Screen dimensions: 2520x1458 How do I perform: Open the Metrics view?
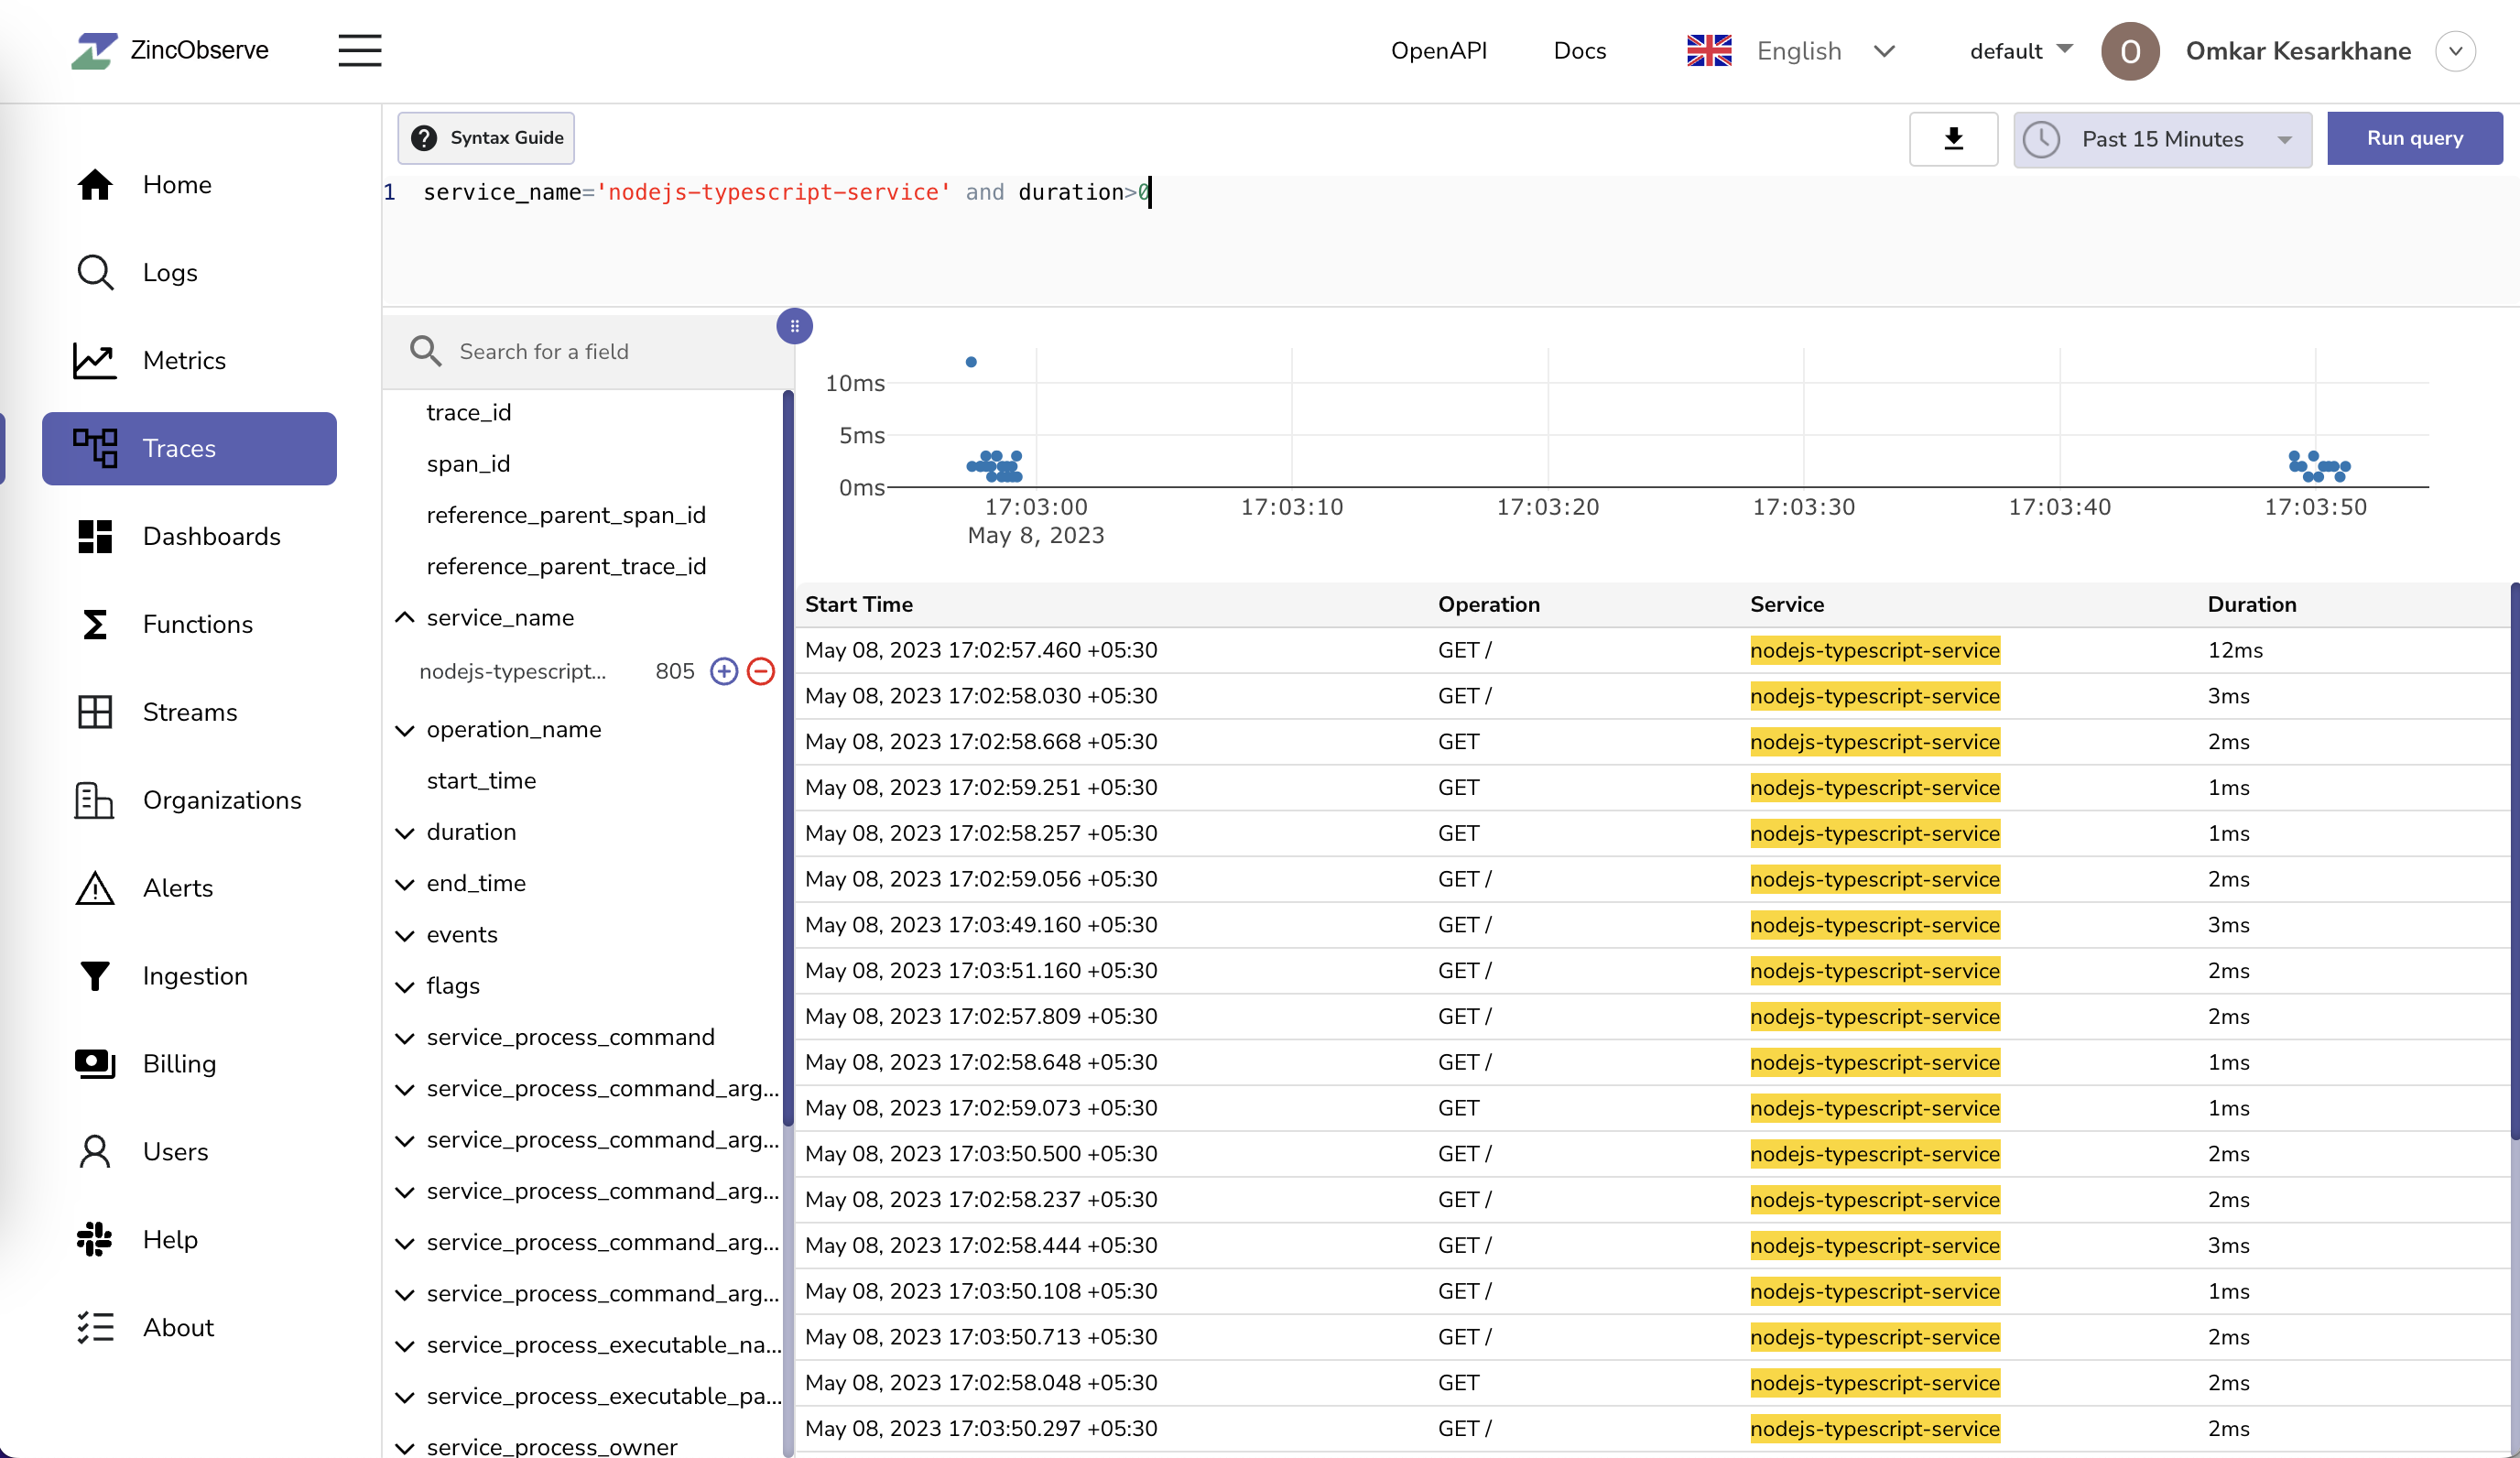point(184,360)
